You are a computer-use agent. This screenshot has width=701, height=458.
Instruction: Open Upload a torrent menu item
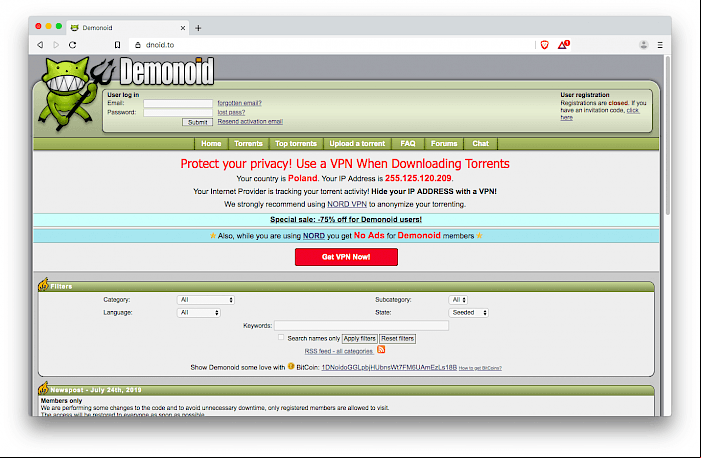click(x=357, y=144)
